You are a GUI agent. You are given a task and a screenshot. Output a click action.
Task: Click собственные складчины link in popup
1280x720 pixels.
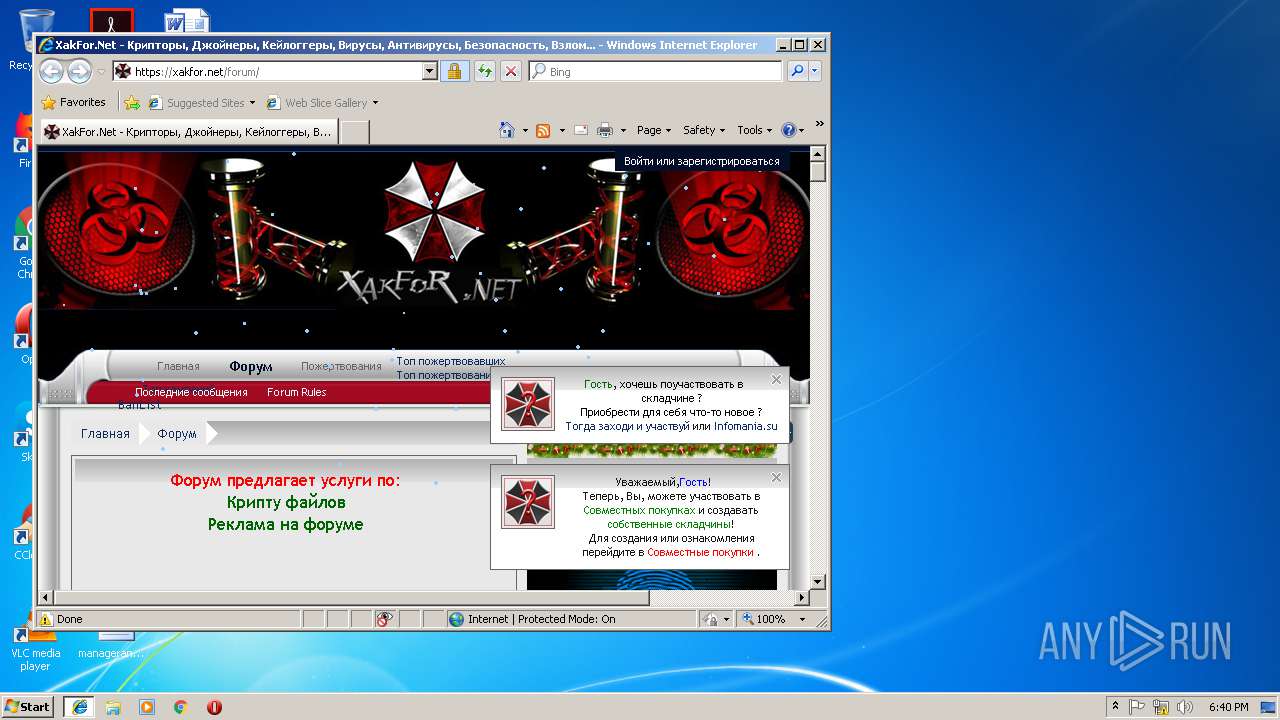pyautogui.click(x=668, y=524)
